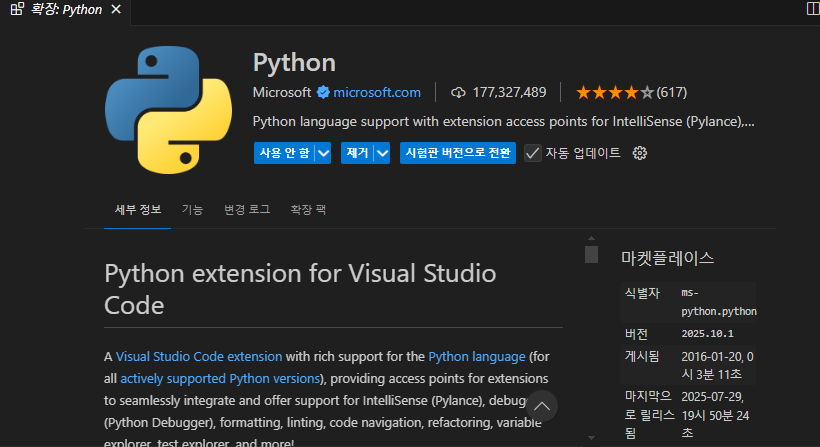
Task: Click the 식별자 label
Action: click(642, 293)
